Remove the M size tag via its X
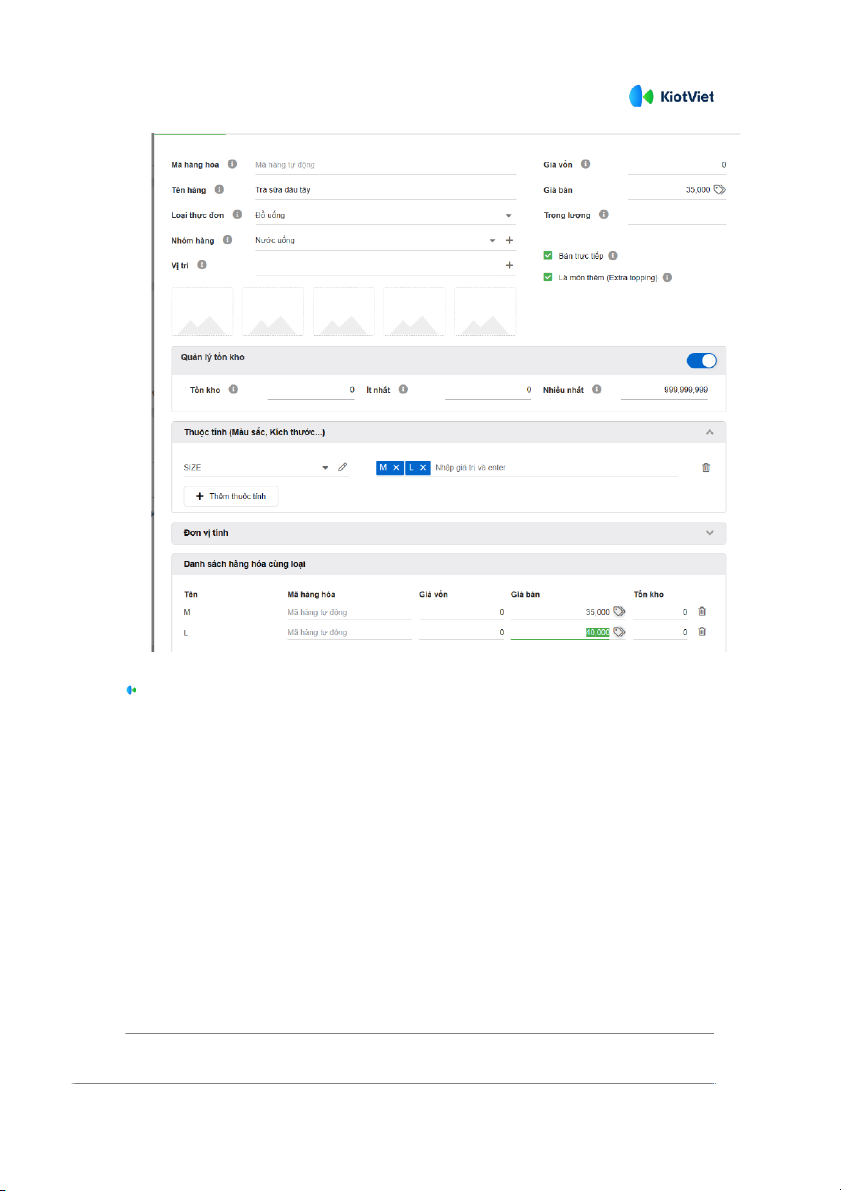The image size is (841, 1191). pos(396,467)
